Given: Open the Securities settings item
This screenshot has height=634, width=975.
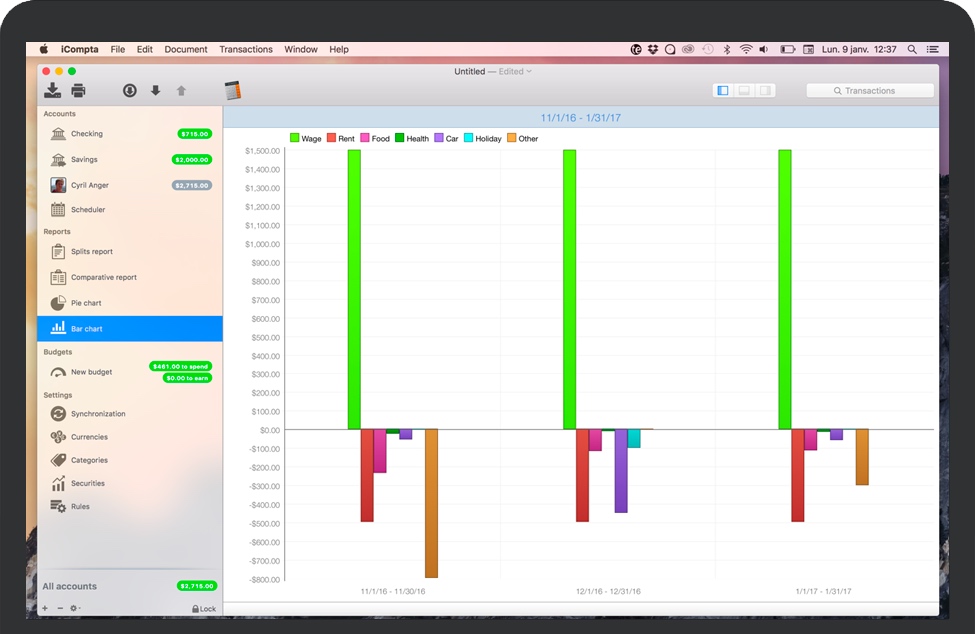Looking at the screenshot, I should [87, 484].
